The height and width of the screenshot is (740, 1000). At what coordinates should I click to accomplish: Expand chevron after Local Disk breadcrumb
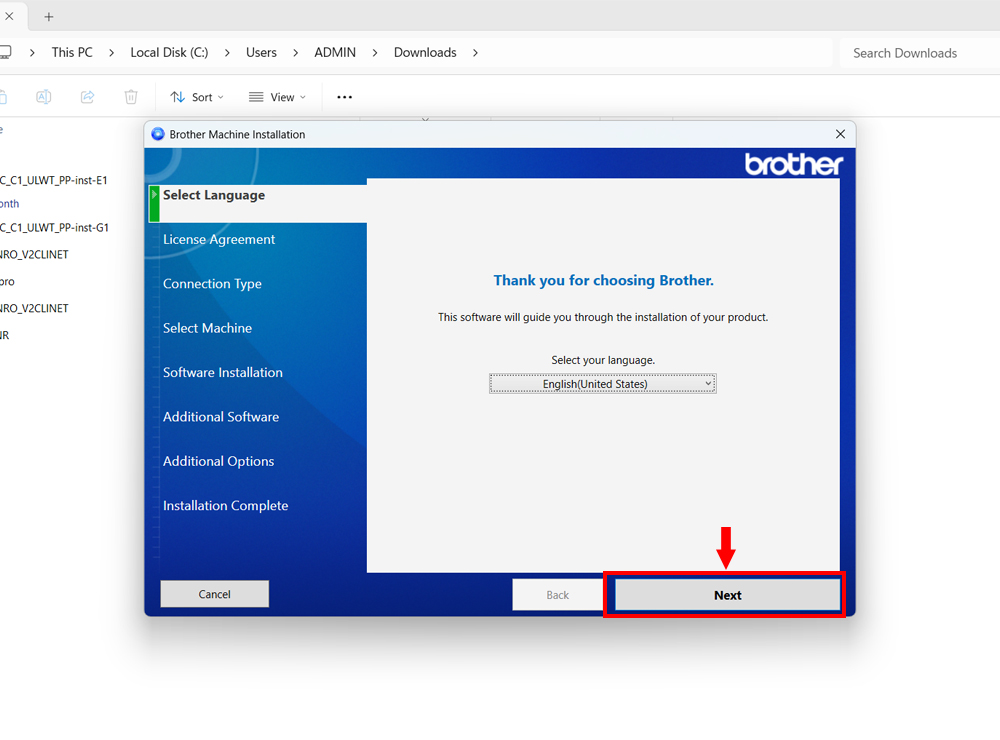coord(227,53)
